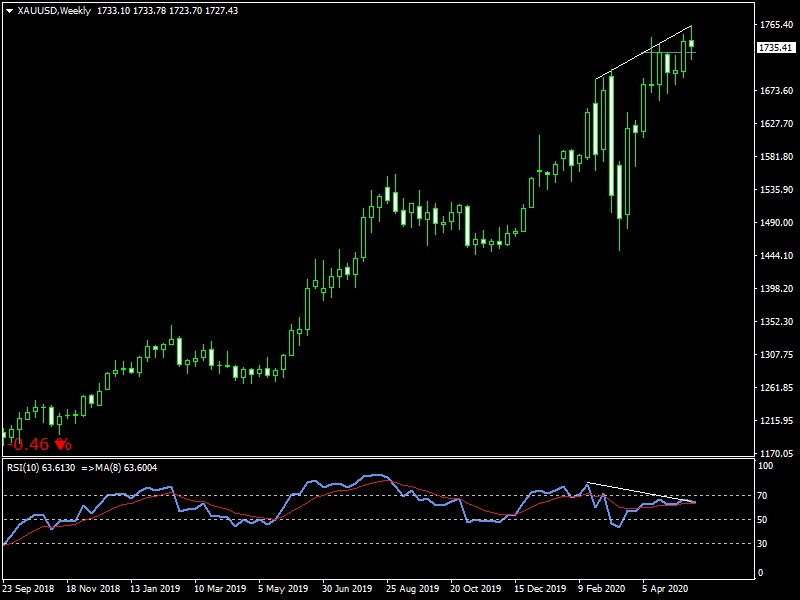Select the -0.46 % red change label

click(x=39, y=444)
